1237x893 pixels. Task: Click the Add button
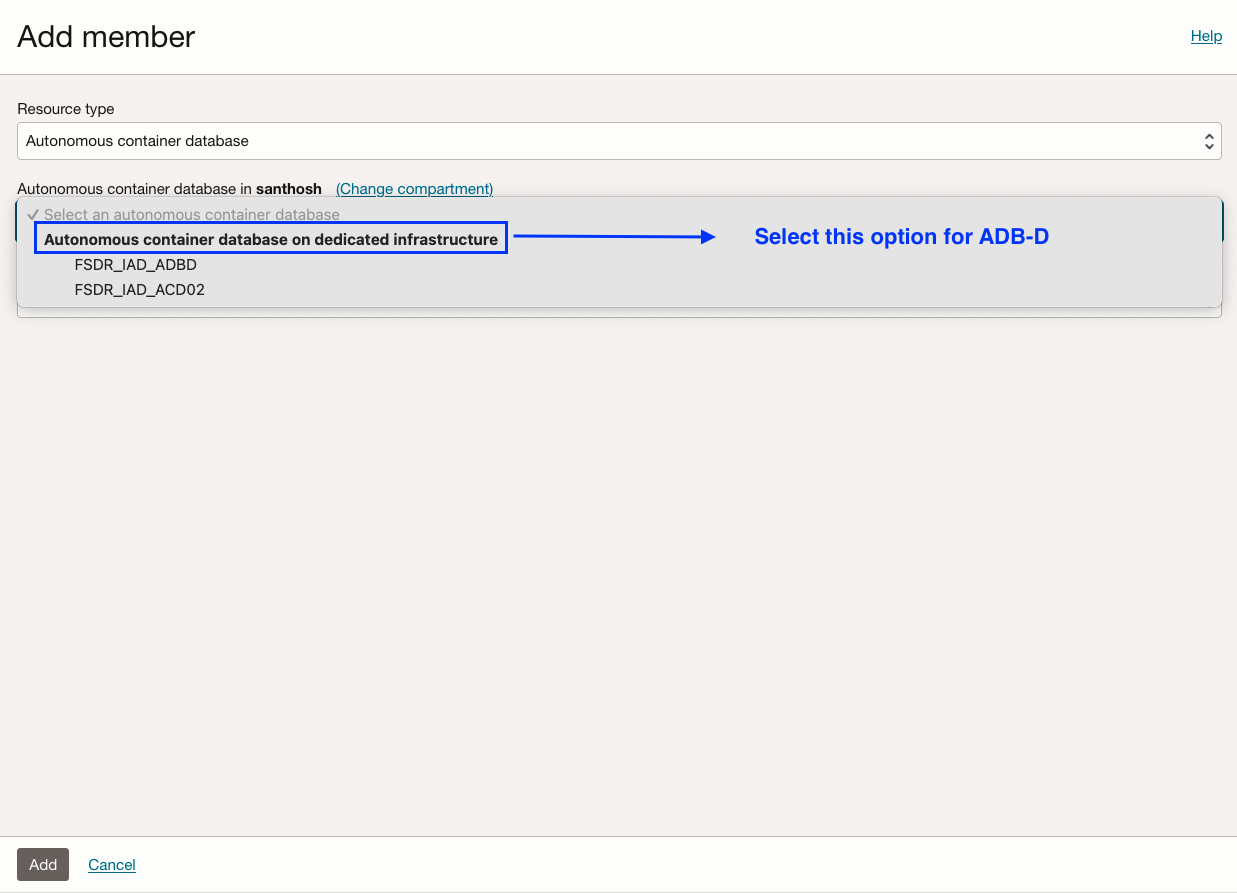[43, 865]
